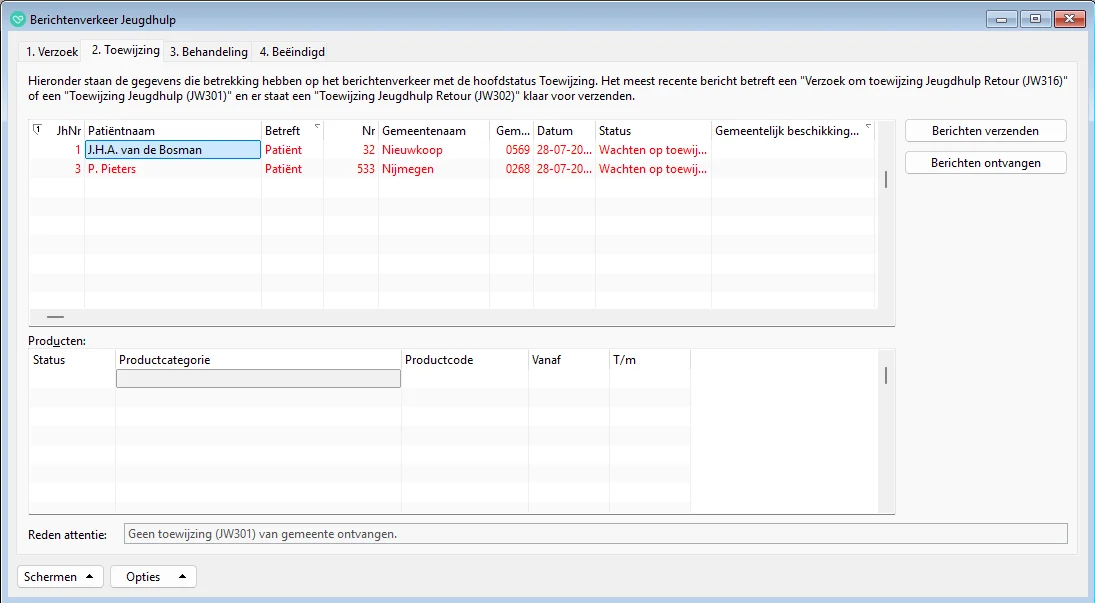Click the up arrow on Schermen button
The width and height of the screenshot is (1095, 603).
(x=89, y=577)
